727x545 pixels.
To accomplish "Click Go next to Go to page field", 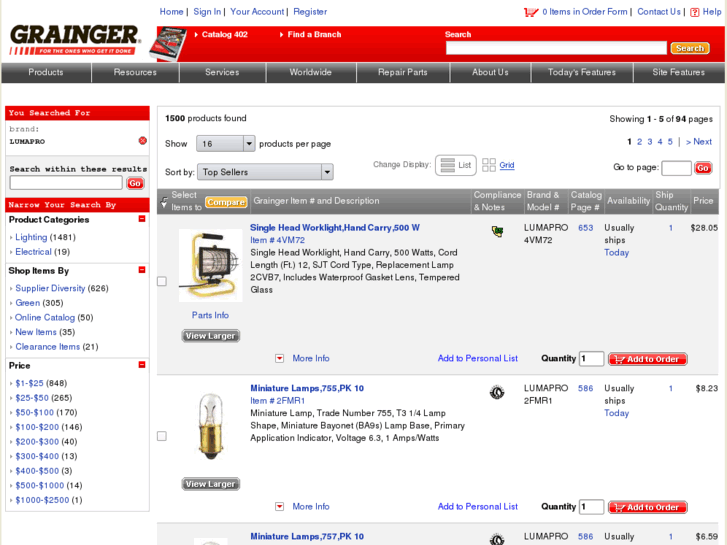I will click(x=702, y=168).
